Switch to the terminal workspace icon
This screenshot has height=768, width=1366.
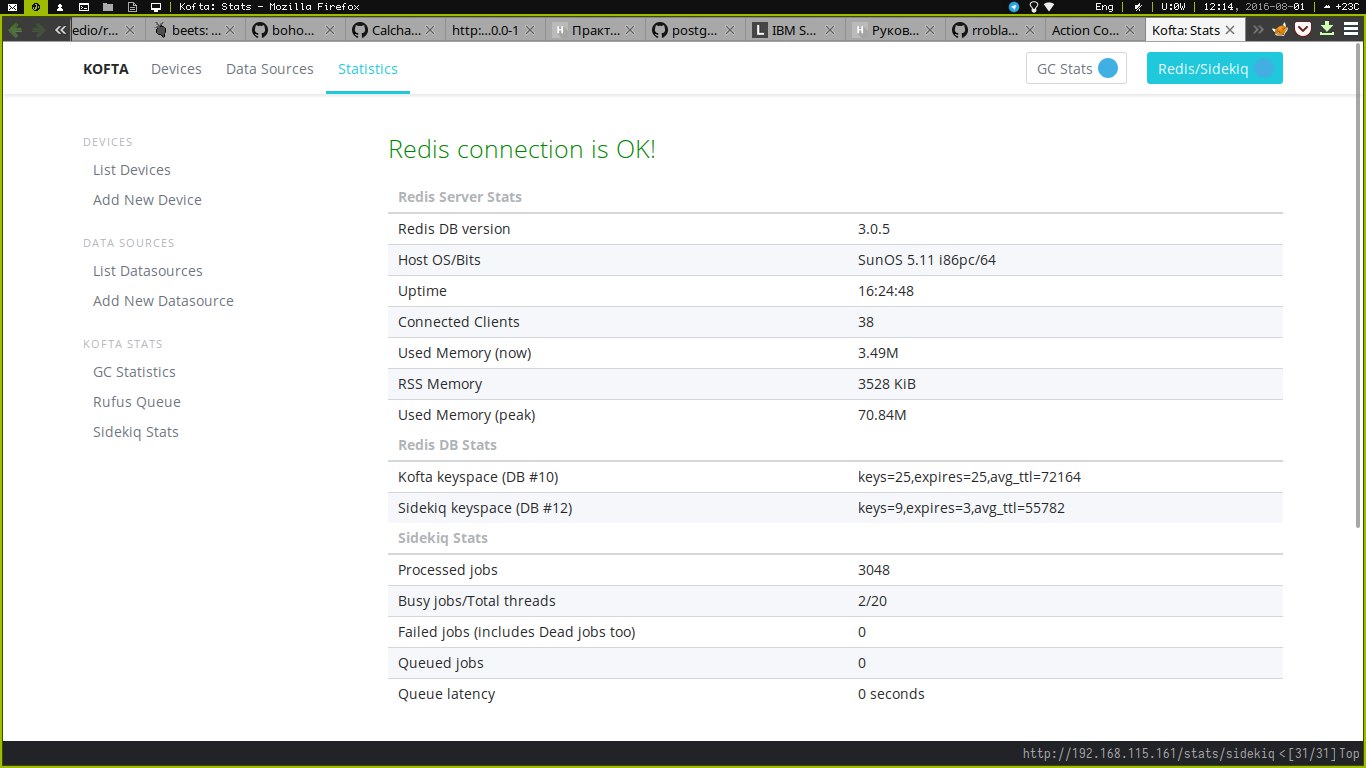(x=84, y=7)
